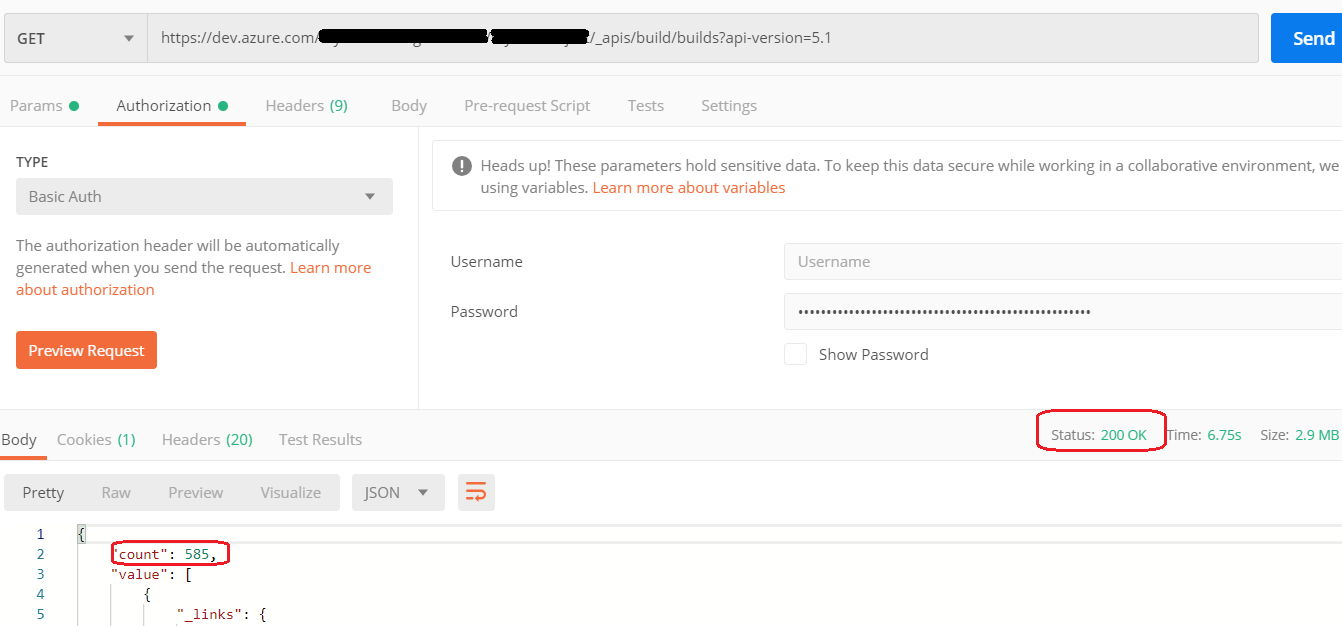
Task: Show the response Cookies (1) tab
Action: click(x=96, y=439)
